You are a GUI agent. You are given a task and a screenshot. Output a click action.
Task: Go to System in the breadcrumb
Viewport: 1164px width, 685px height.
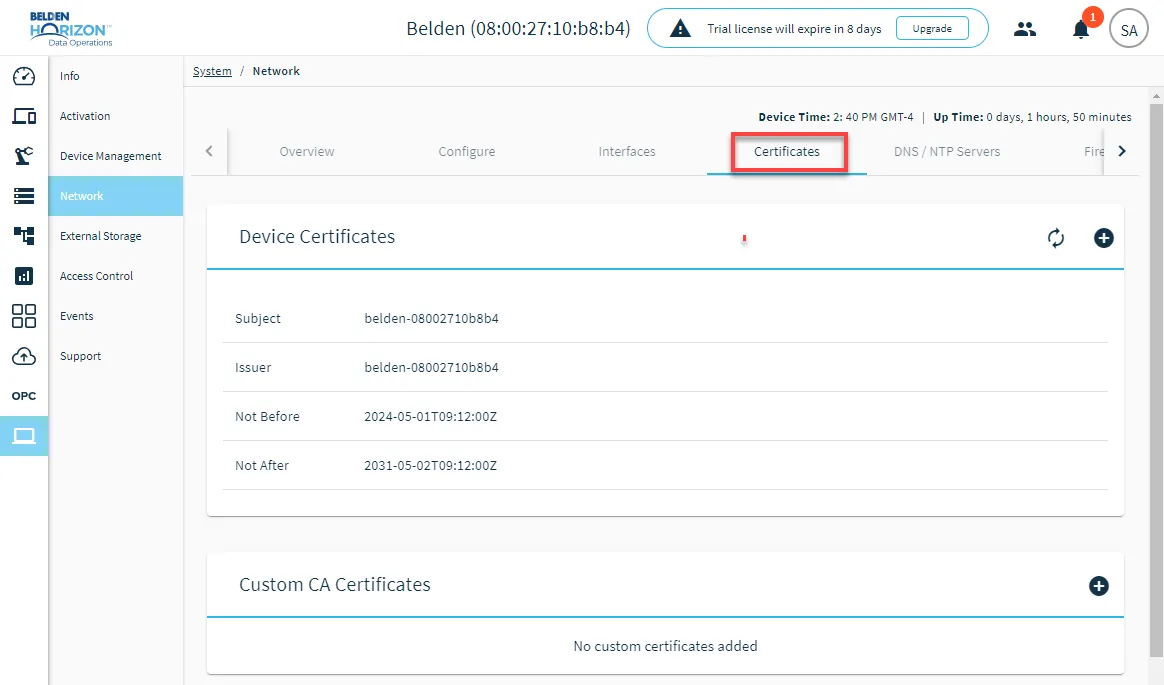coord(212,71)
